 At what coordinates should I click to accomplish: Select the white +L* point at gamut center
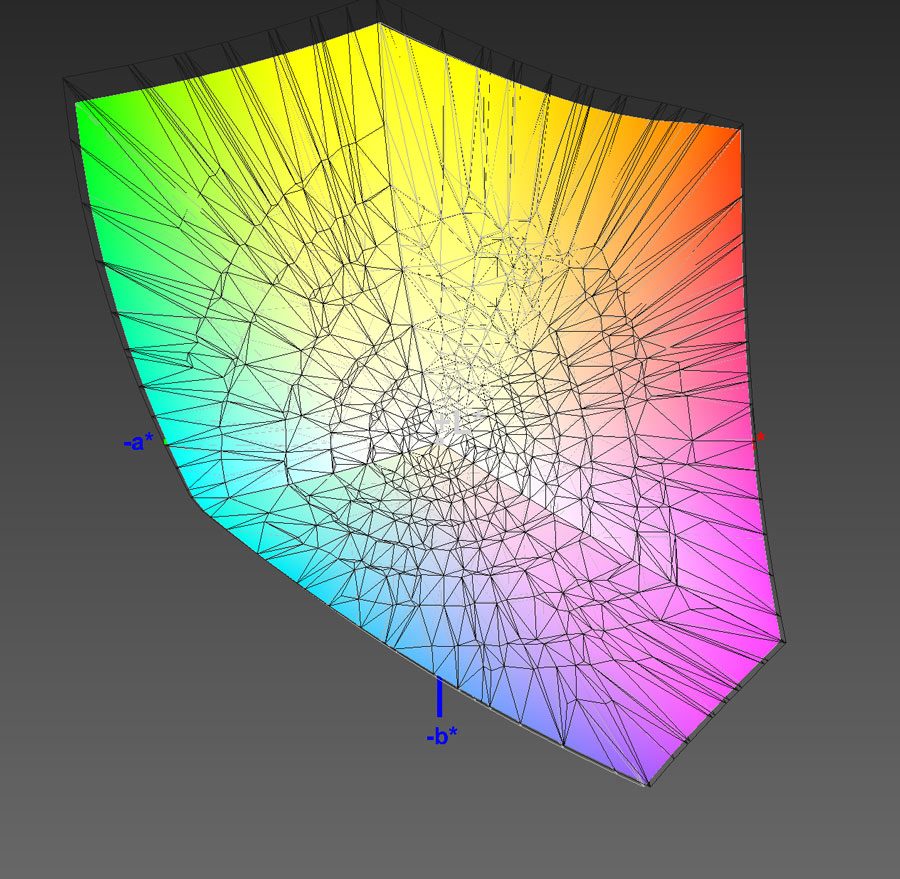(x=451, y=423)
